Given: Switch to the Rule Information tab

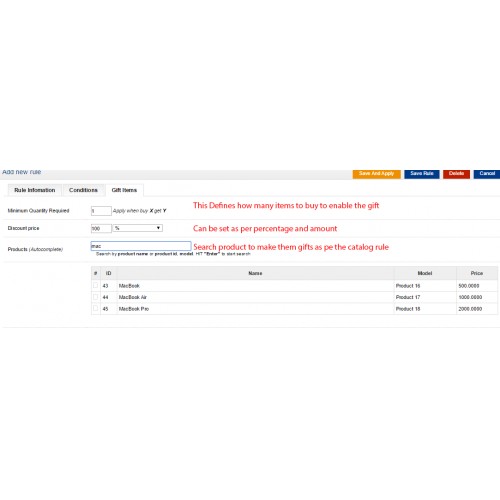Looking at the screenshot, I should [35, 190].
